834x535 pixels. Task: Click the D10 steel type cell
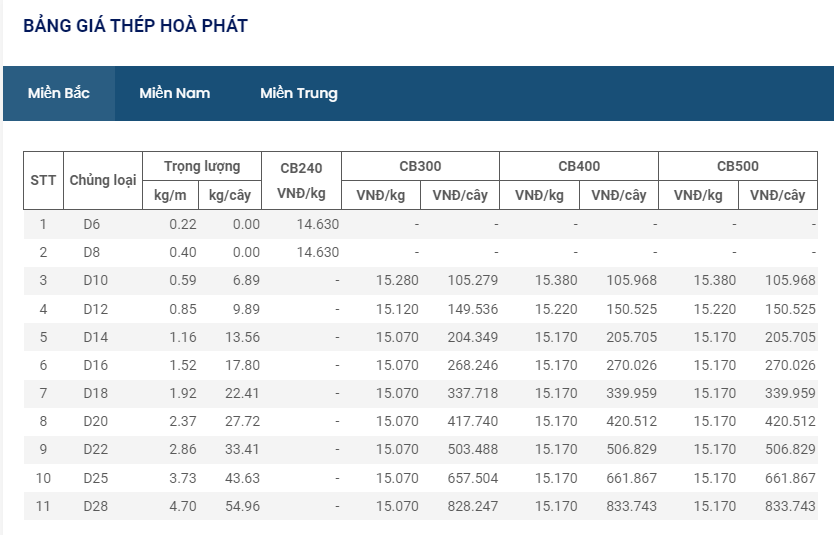coord(95,280)
